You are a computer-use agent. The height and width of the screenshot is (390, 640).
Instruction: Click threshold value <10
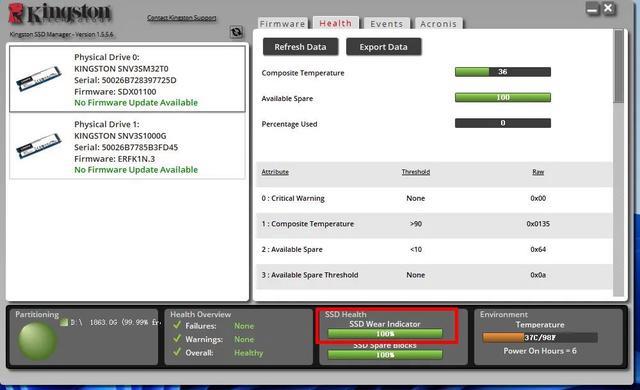416,249
